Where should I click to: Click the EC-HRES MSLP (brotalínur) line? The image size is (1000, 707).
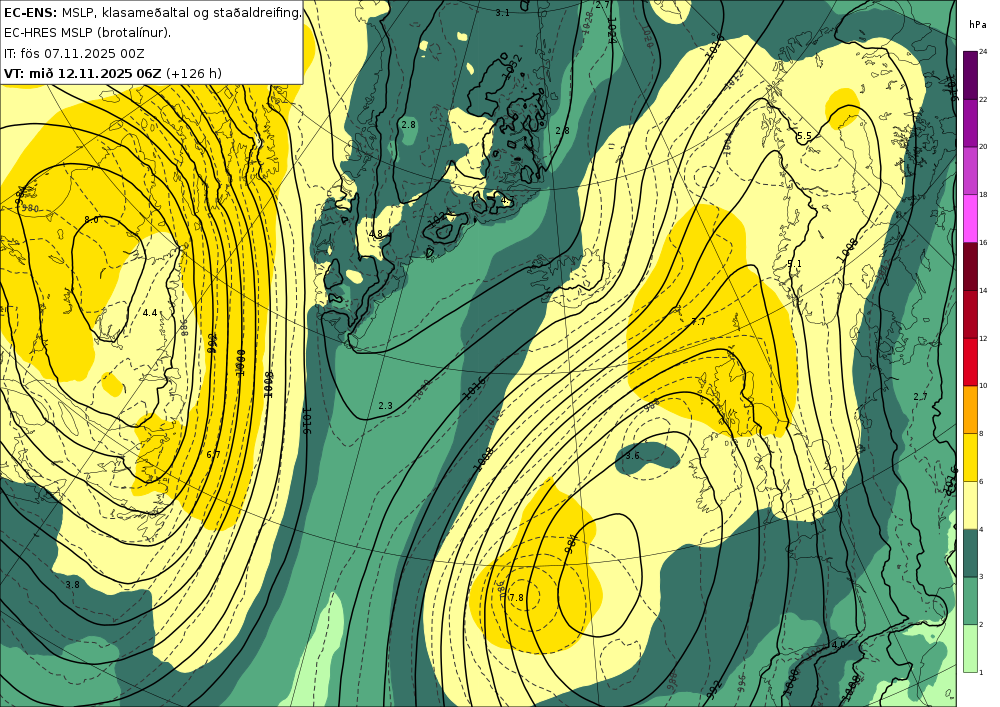click(x=87, y=33)
